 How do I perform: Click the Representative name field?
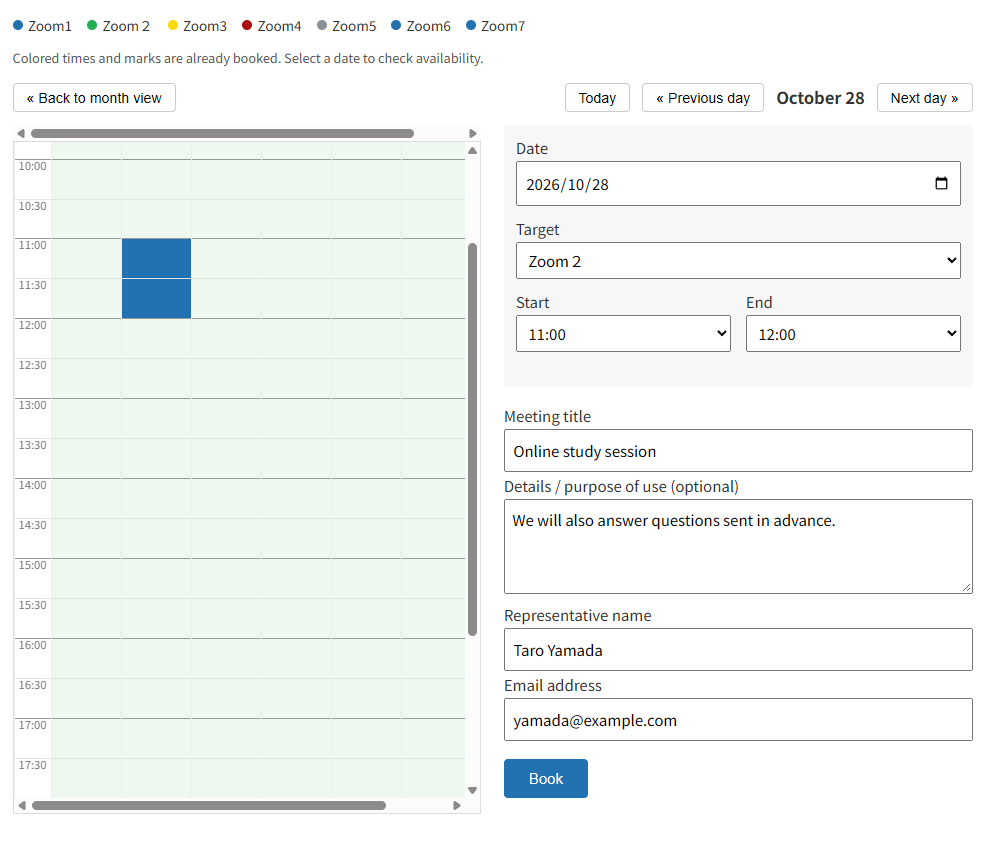point(738,650)
